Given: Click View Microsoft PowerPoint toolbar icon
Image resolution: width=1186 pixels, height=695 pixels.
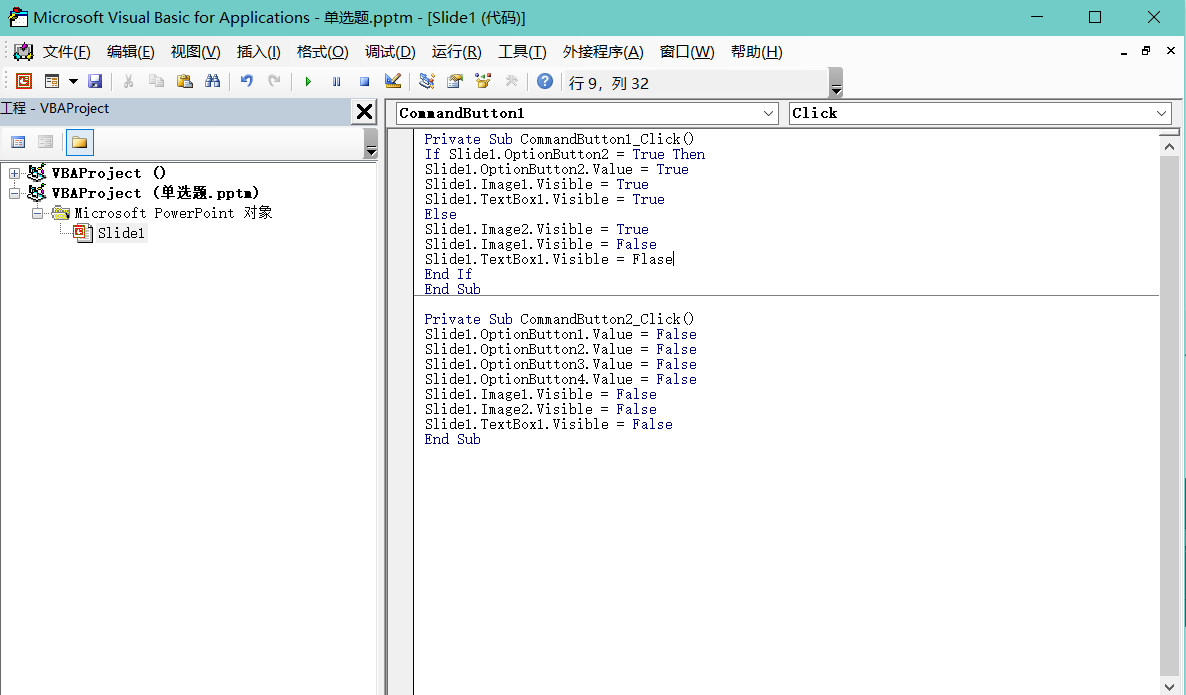Looking at the screenshot, I should [23, 82].
